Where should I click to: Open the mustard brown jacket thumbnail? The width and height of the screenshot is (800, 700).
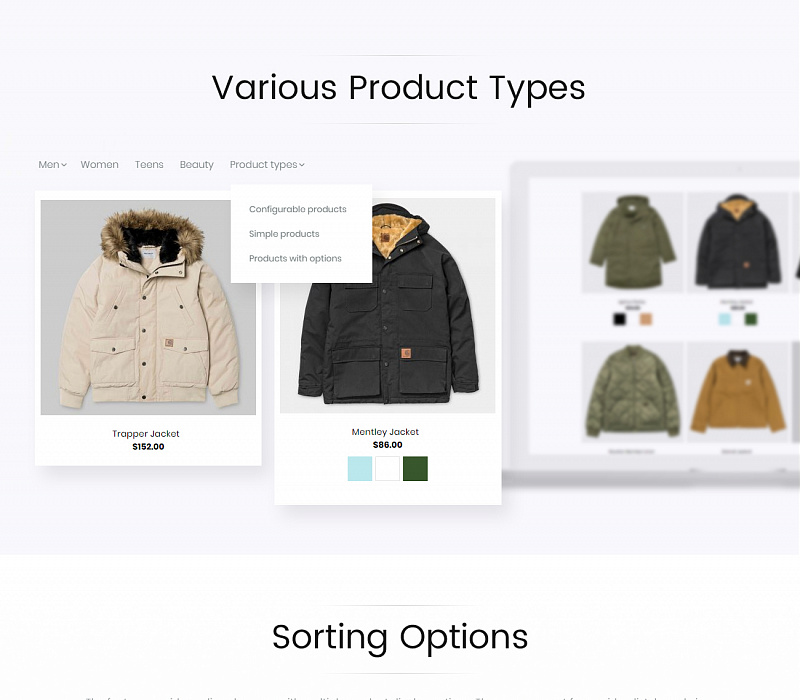[738, 392]
